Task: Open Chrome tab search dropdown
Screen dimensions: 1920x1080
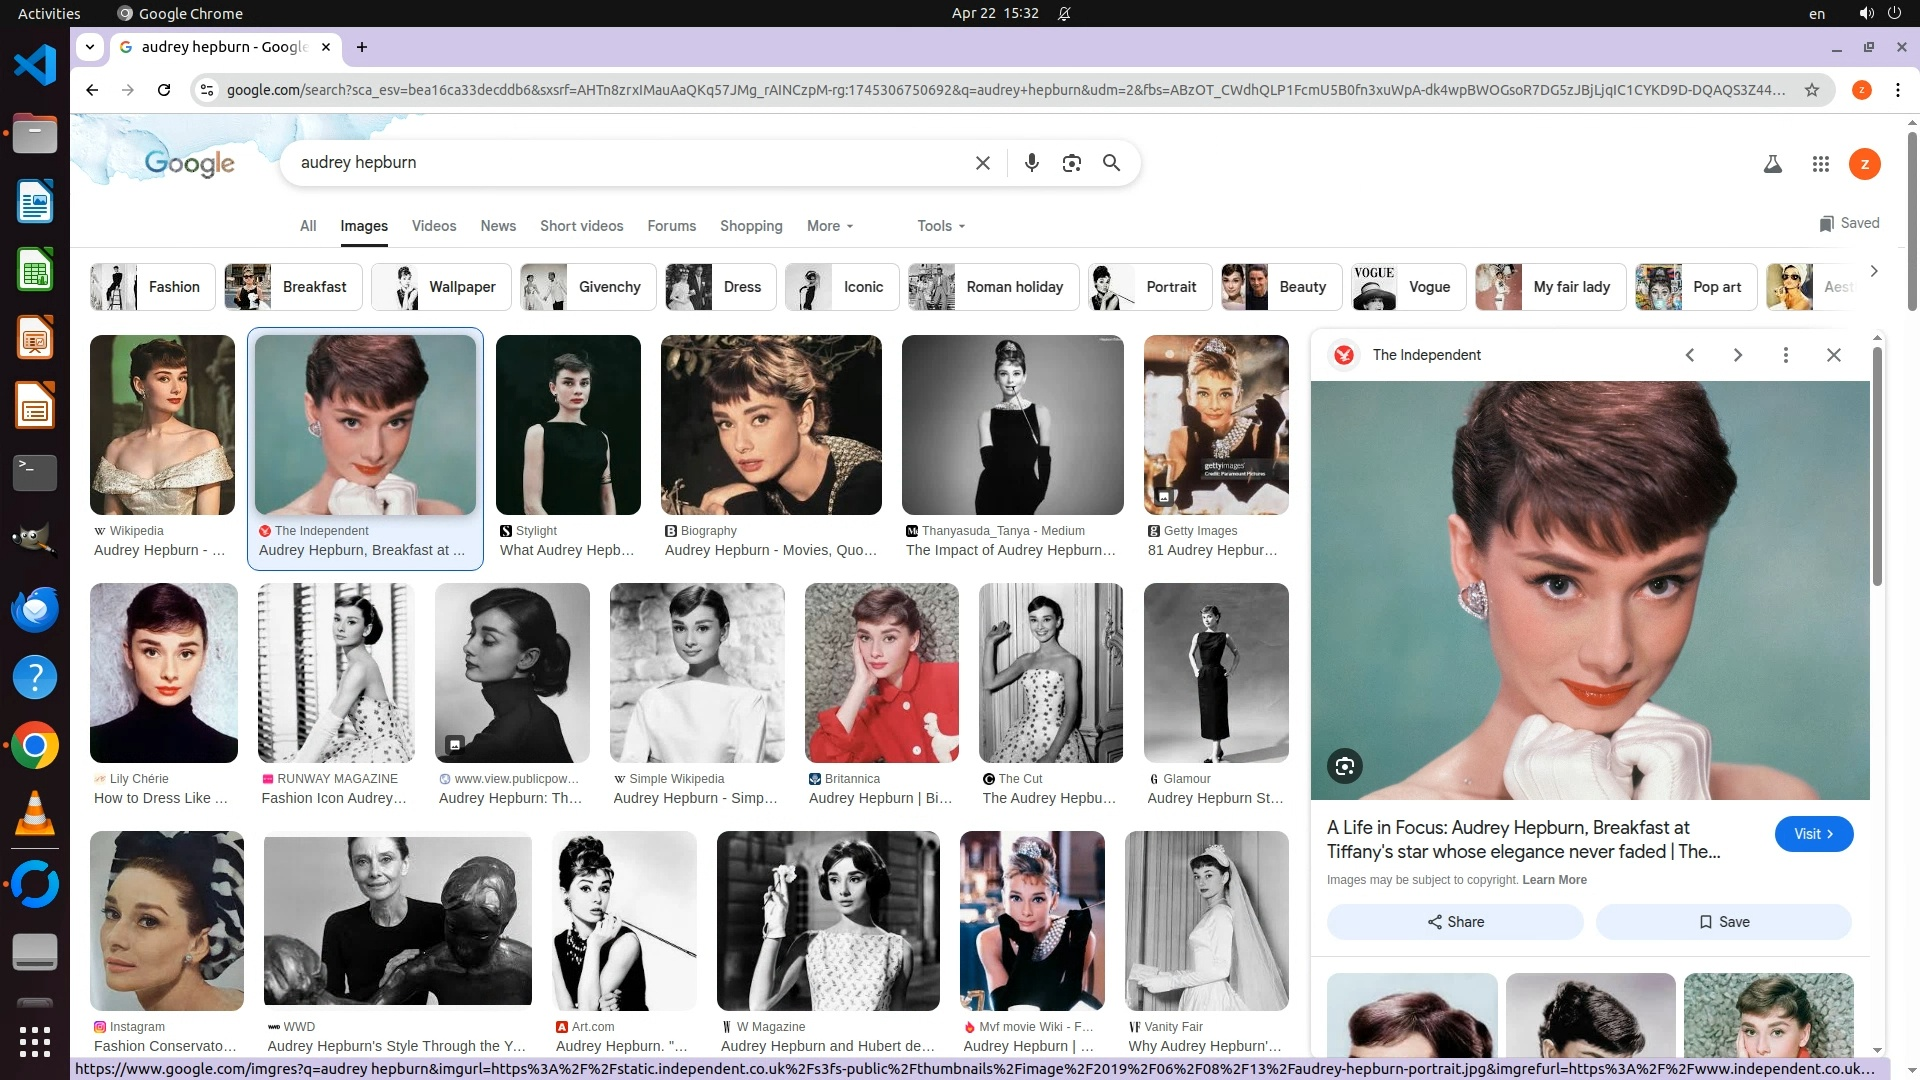Action: tap(90, 47)
